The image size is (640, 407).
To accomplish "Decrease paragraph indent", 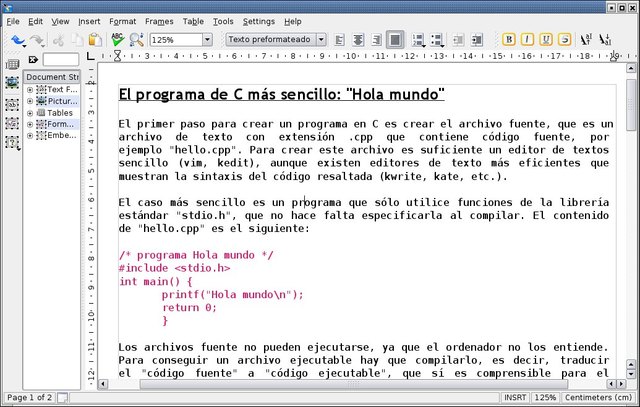I will [458, 40].
